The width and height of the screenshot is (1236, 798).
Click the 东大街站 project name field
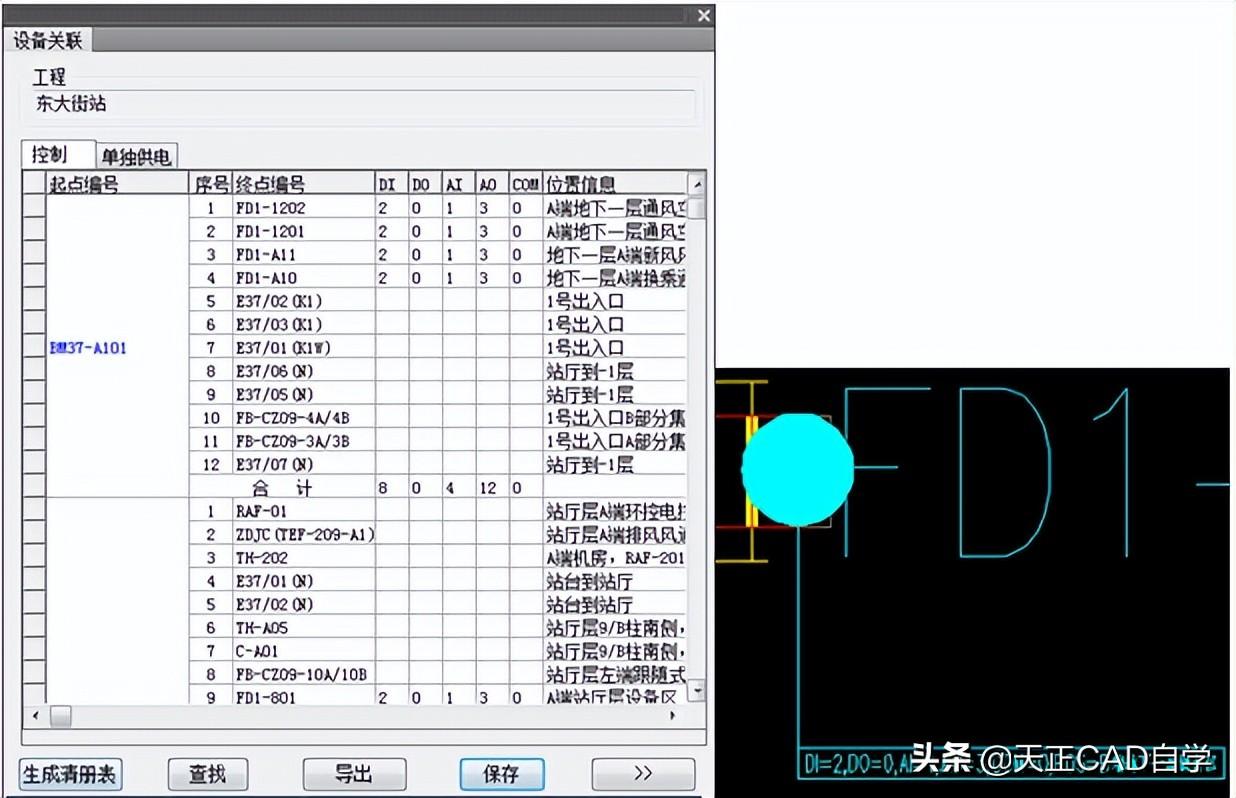[x=362, y=104]
